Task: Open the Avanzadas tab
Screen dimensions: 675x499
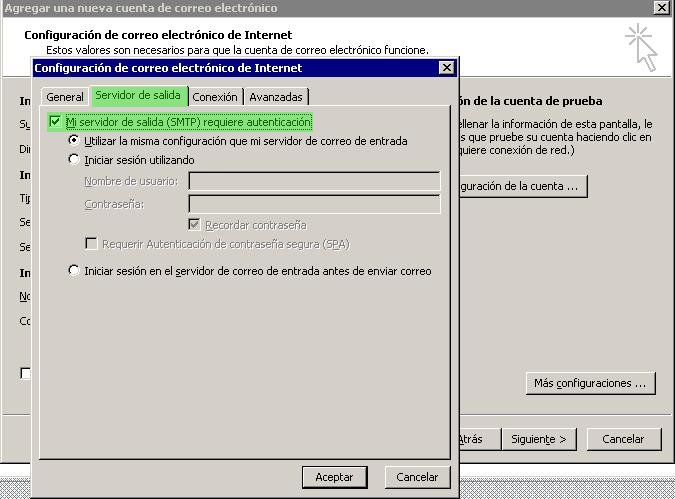Action: click(276, 97)
